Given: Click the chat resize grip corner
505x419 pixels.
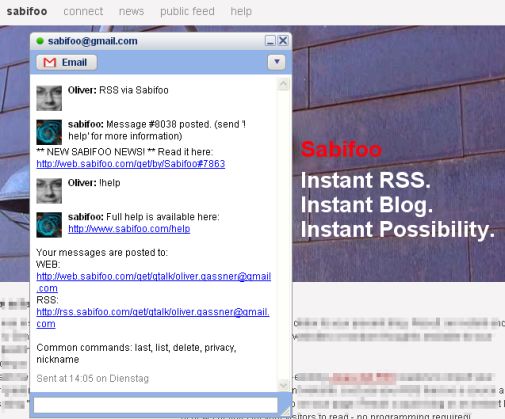Looking at the screenshot, I should click(x=285, y=411).
